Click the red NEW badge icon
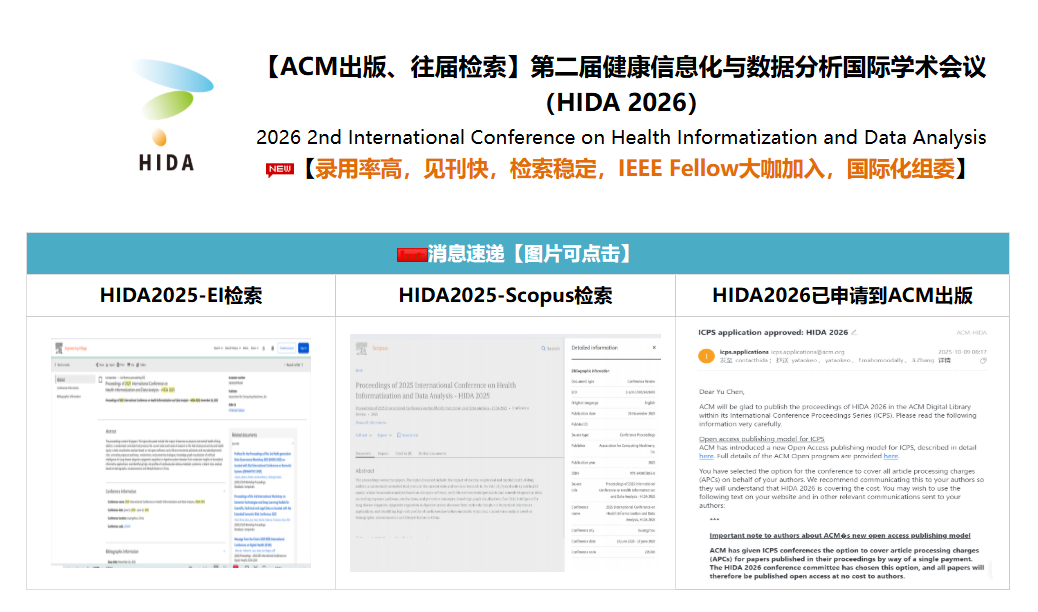Viewport: 1038px width, 612px height. (x=279, y=170)
